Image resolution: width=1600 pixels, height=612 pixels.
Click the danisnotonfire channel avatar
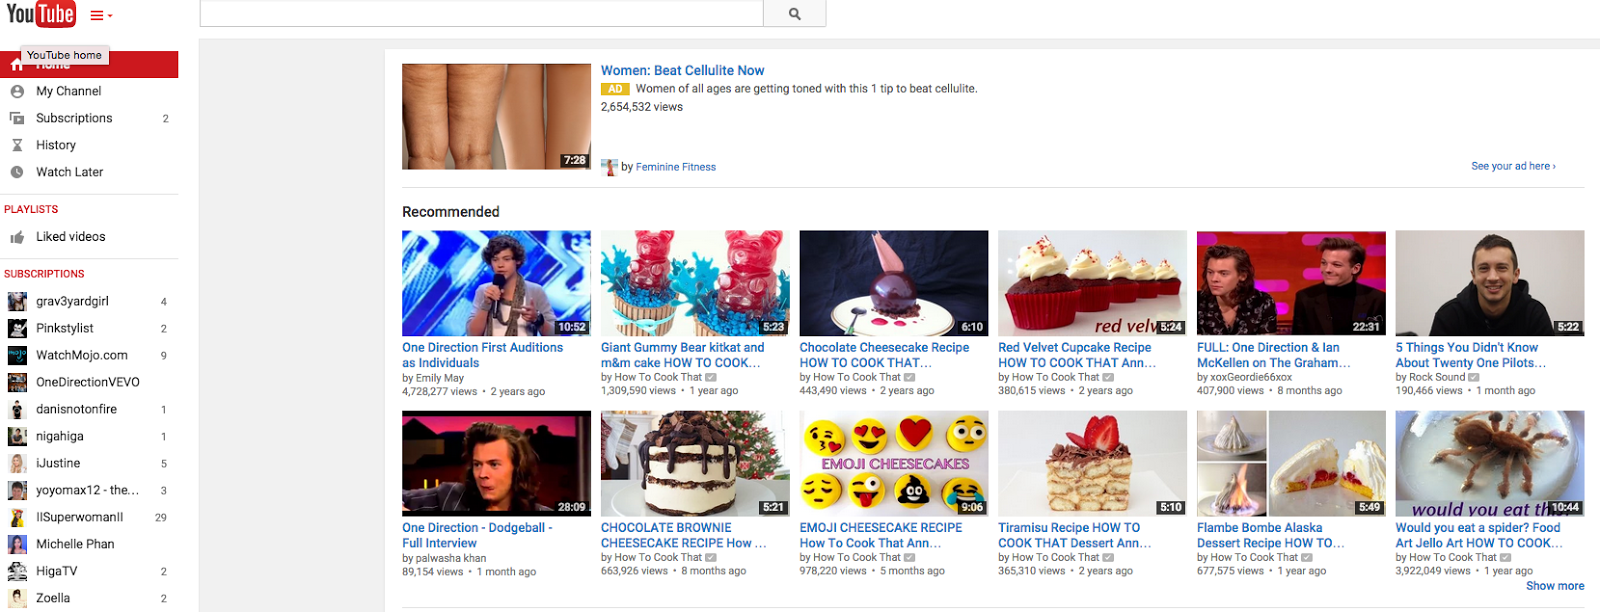17,409
